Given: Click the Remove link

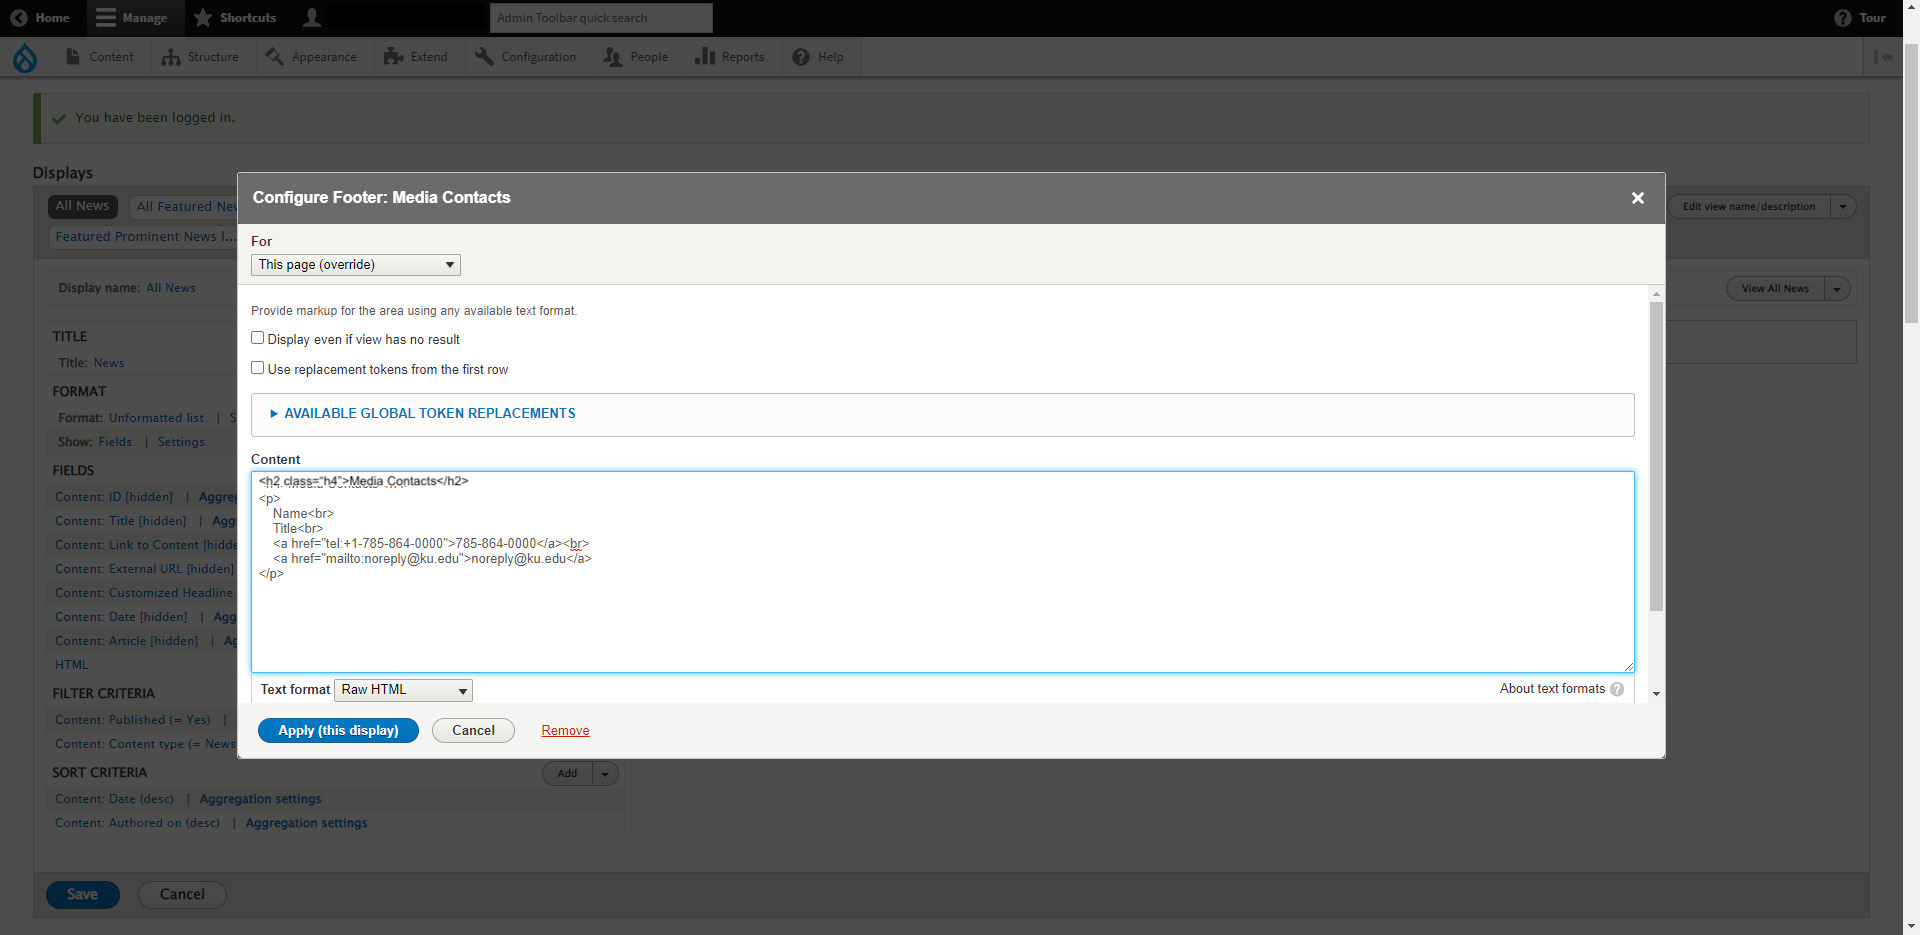Looking at the screenshot, I should (565, 731).
